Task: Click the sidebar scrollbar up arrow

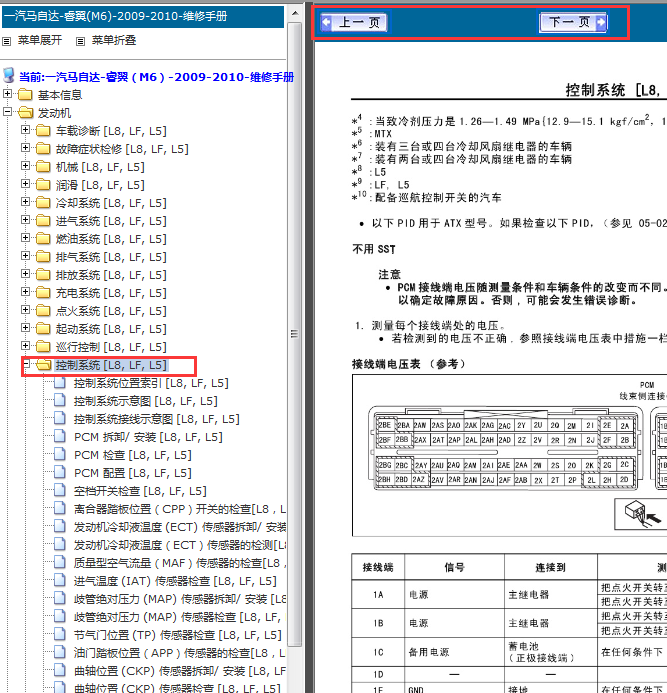Action: (x=295, y=13)
